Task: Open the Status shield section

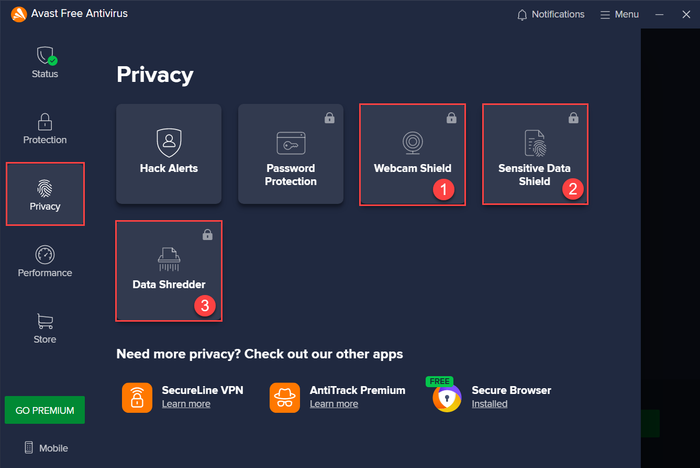Action: tap(45, 62)
